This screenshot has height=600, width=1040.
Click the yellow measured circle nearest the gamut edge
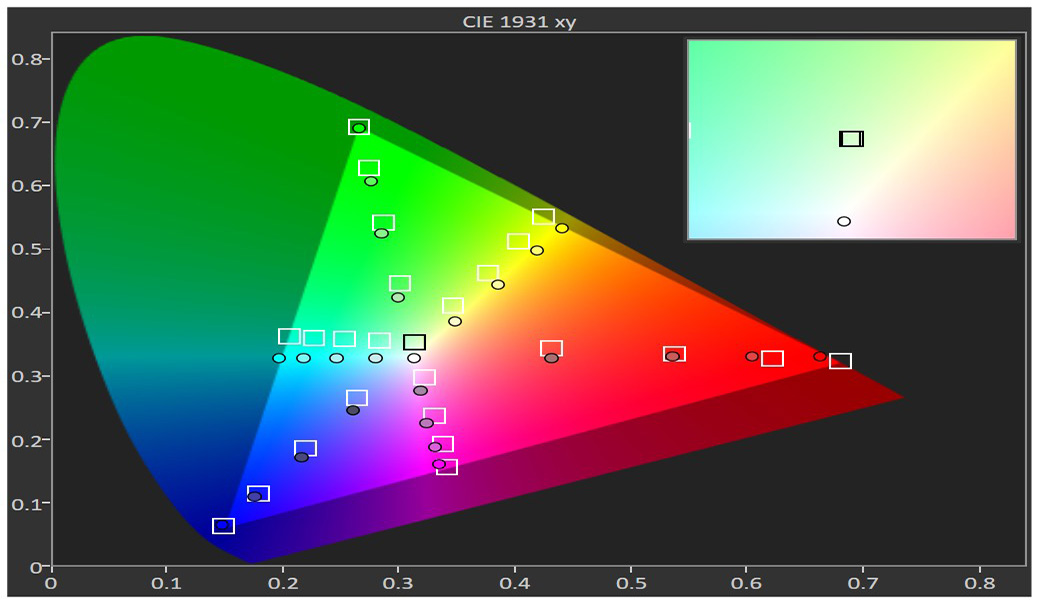pyautogui.click(x=562, y=228)
